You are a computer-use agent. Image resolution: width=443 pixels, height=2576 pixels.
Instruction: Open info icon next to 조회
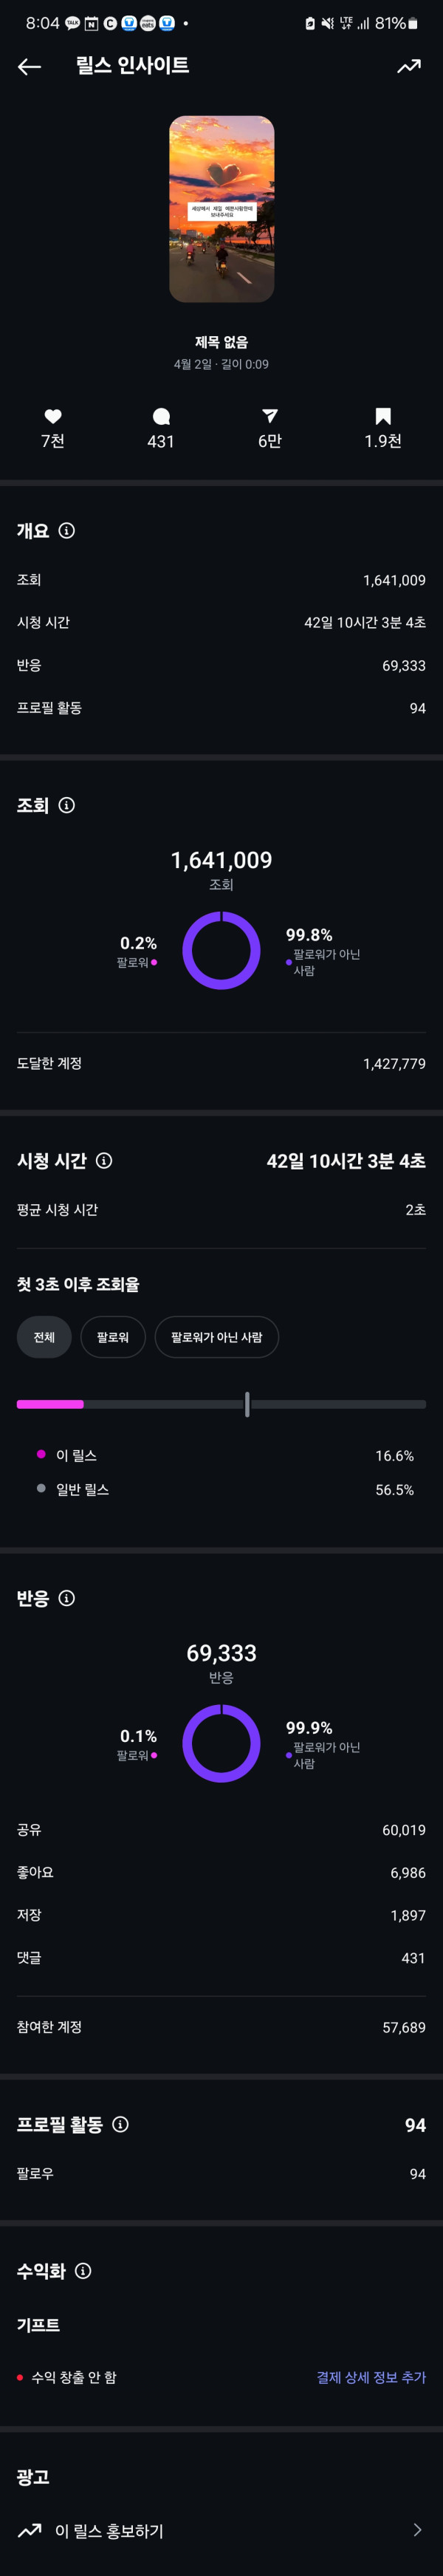67,805
